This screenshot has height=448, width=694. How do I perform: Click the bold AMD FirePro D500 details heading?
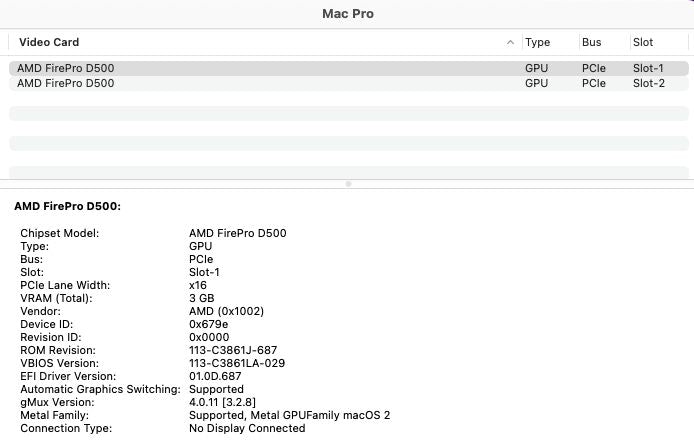[x=68, y=206]
